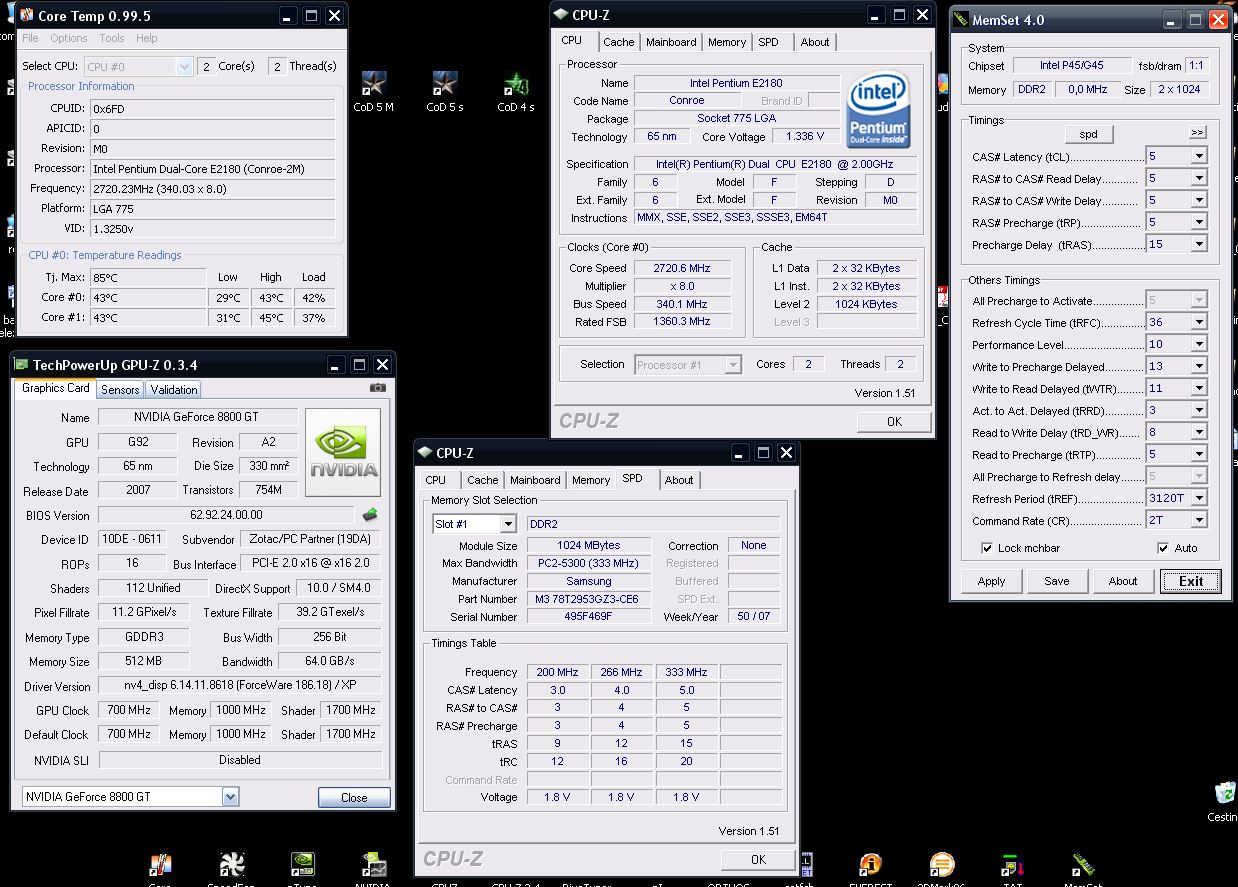Click the Close button in GPU-Z

click(x=354, y=797)
